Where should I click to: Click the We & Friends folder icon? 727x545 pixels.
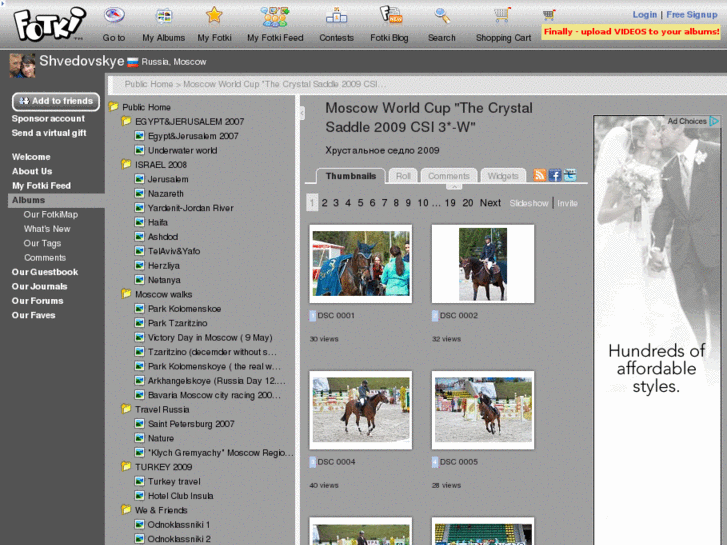tap(126, 509)
